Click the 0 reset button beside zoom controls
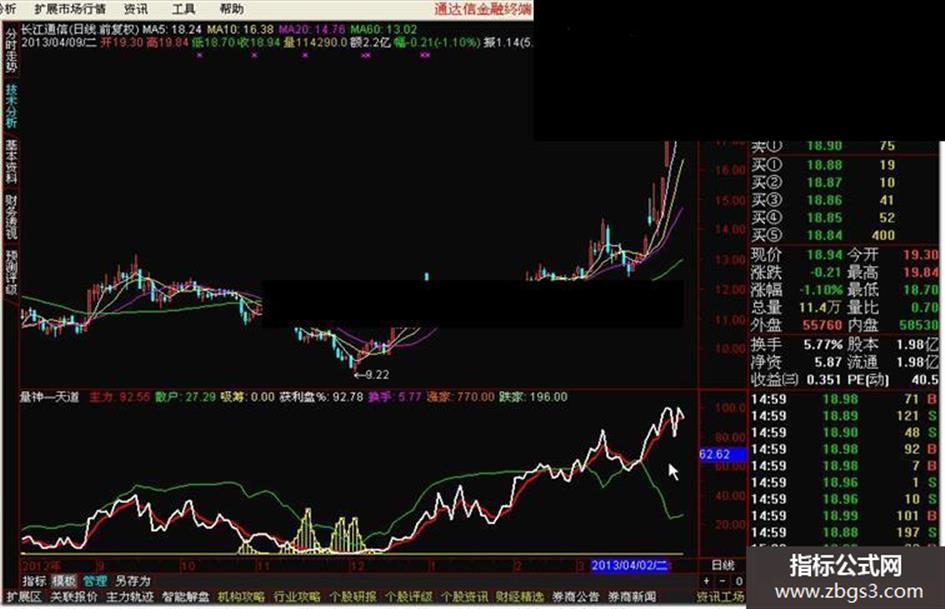 (738, 581)
